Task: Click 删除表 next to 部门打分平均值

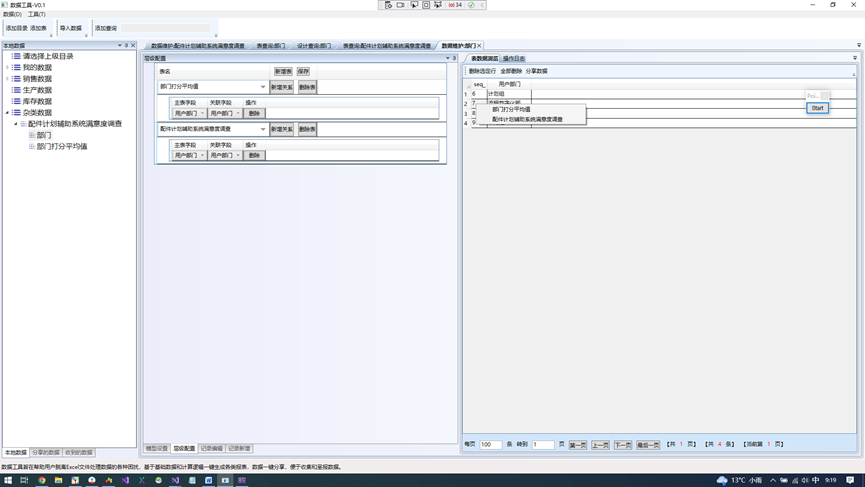Action: [x=307, y=87]
